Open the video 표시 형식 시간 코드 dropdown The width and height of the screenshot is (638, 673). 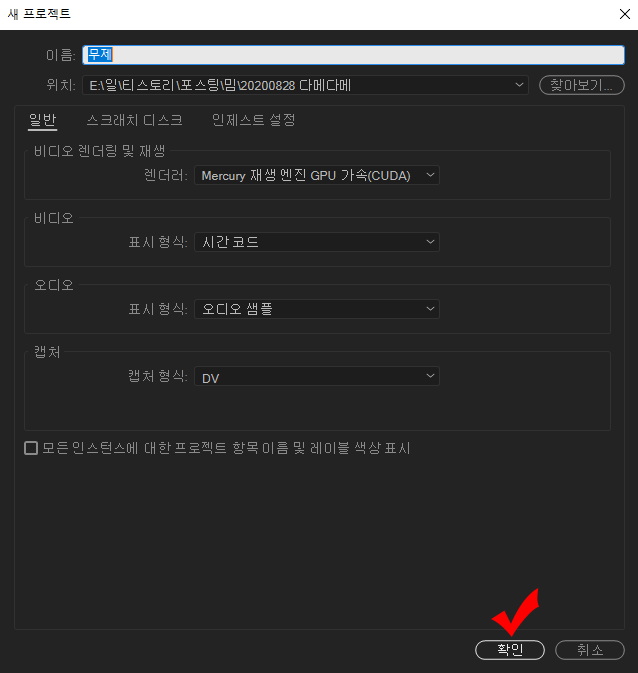click(x=317, y=242)
